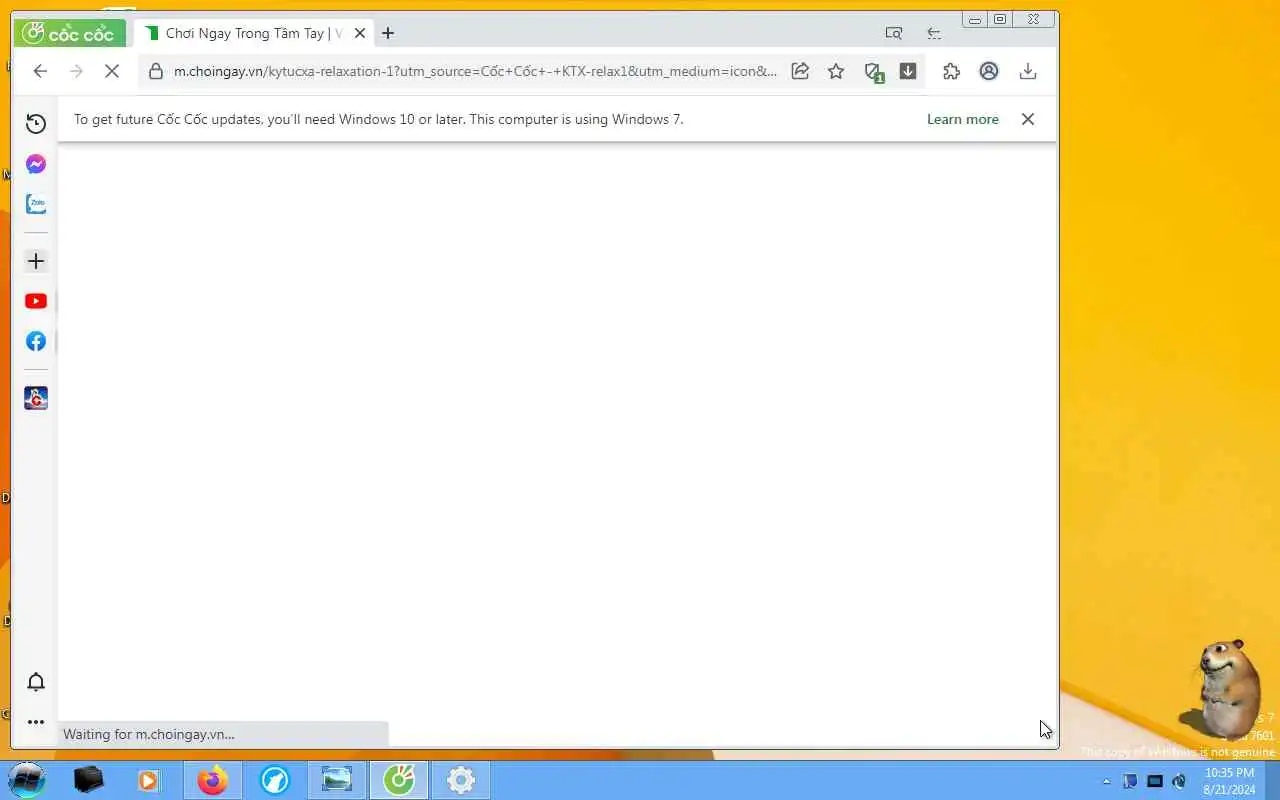The image size is (1280, 800).
Task: Click the network tray icon
Action: tap(1155, 781)
